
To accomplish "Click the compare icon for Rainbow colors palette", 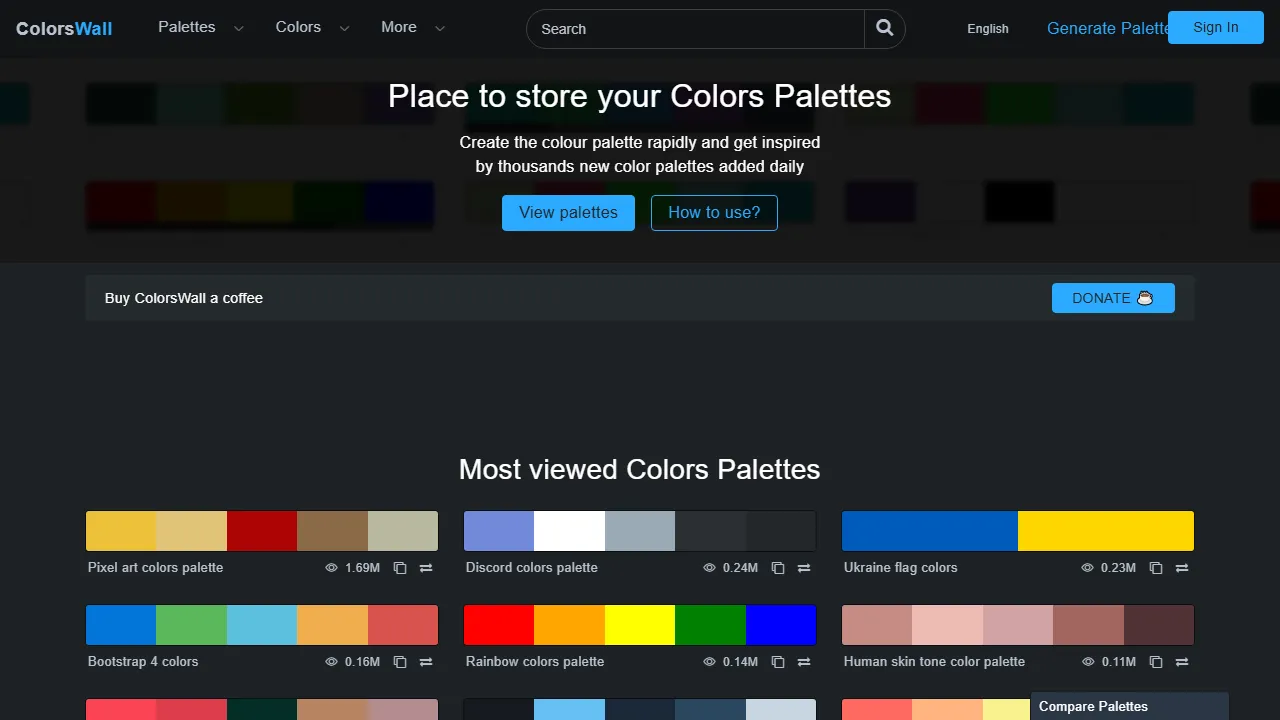I will pyautogui.click(x=804, y=661).
